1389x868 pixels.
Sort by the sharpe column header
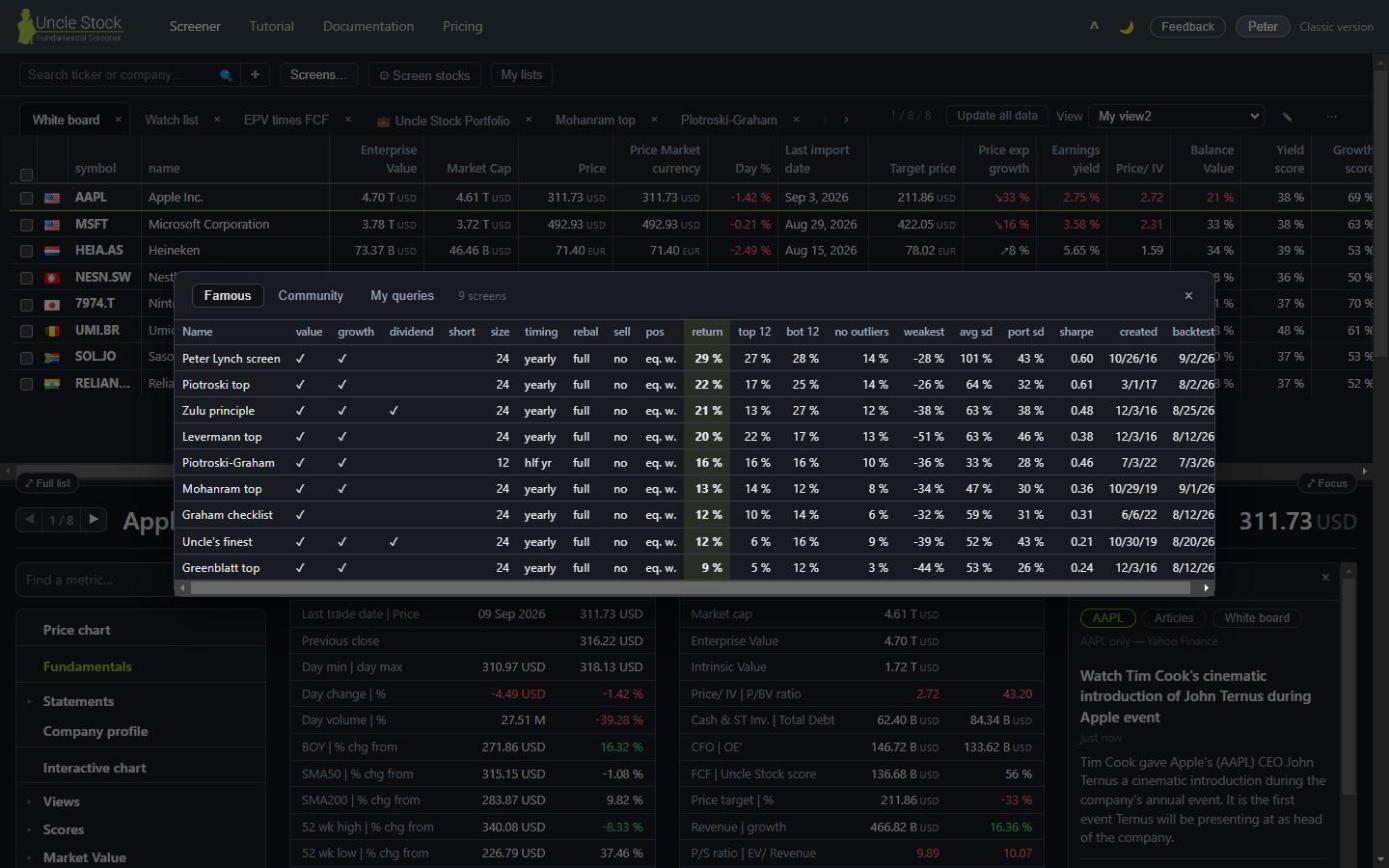coord(1076,332)
